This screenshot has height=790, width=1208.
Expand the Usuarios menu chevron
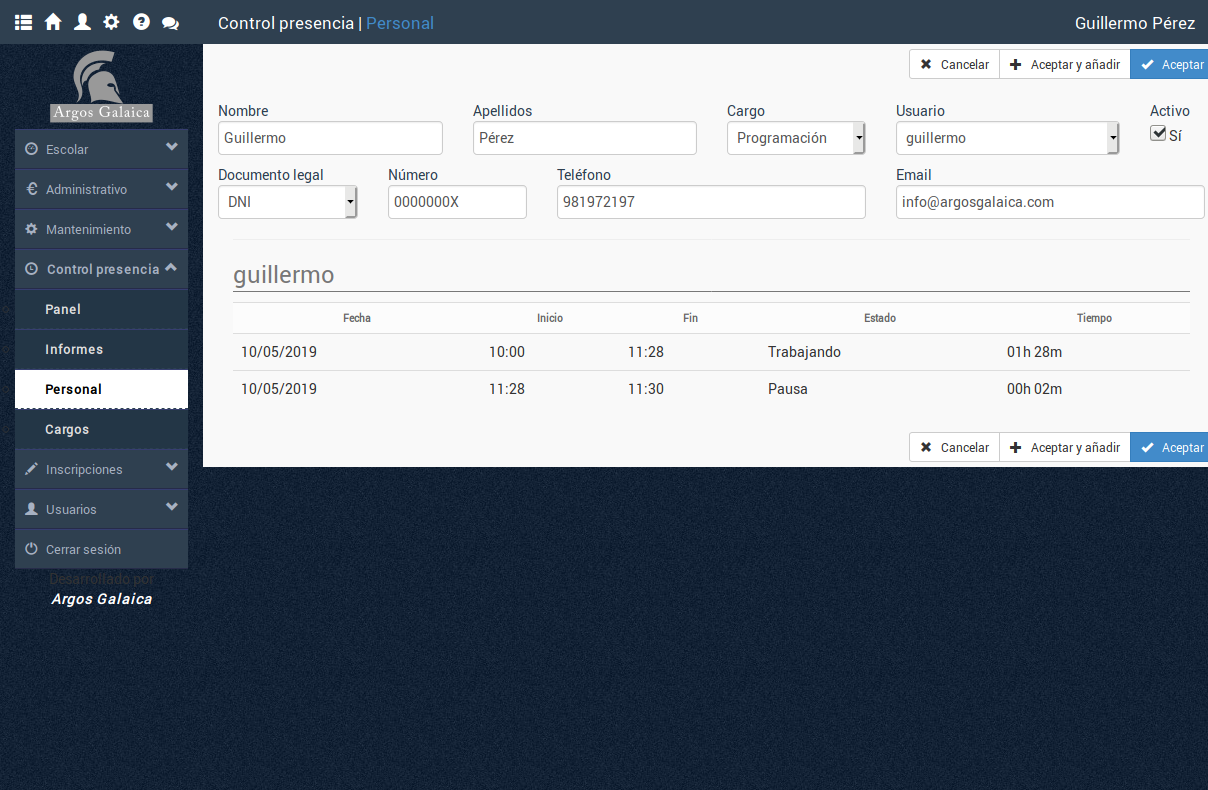[x=172, y=508]
